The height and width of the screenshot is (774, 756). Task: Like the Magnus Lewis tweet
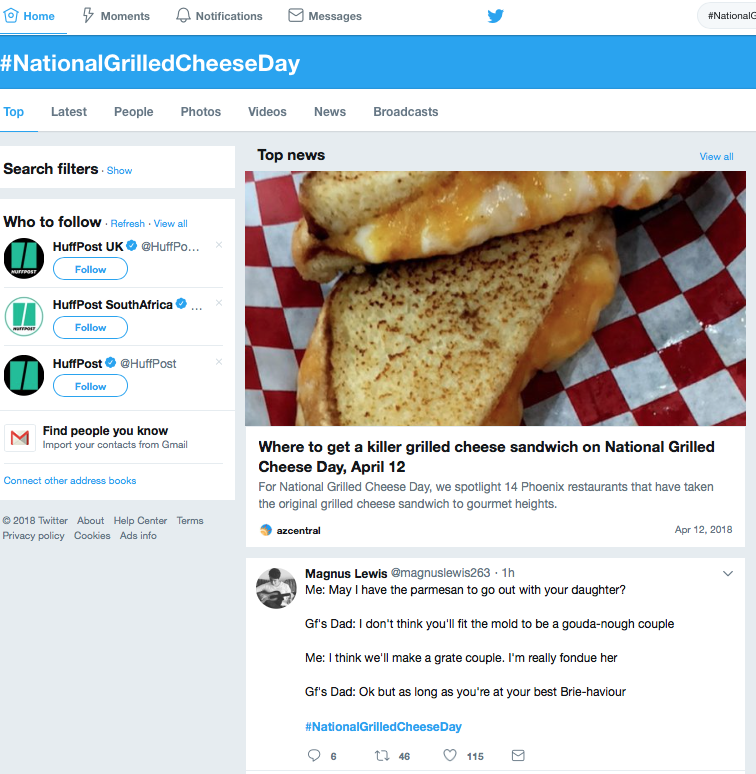tap(450, 755)
